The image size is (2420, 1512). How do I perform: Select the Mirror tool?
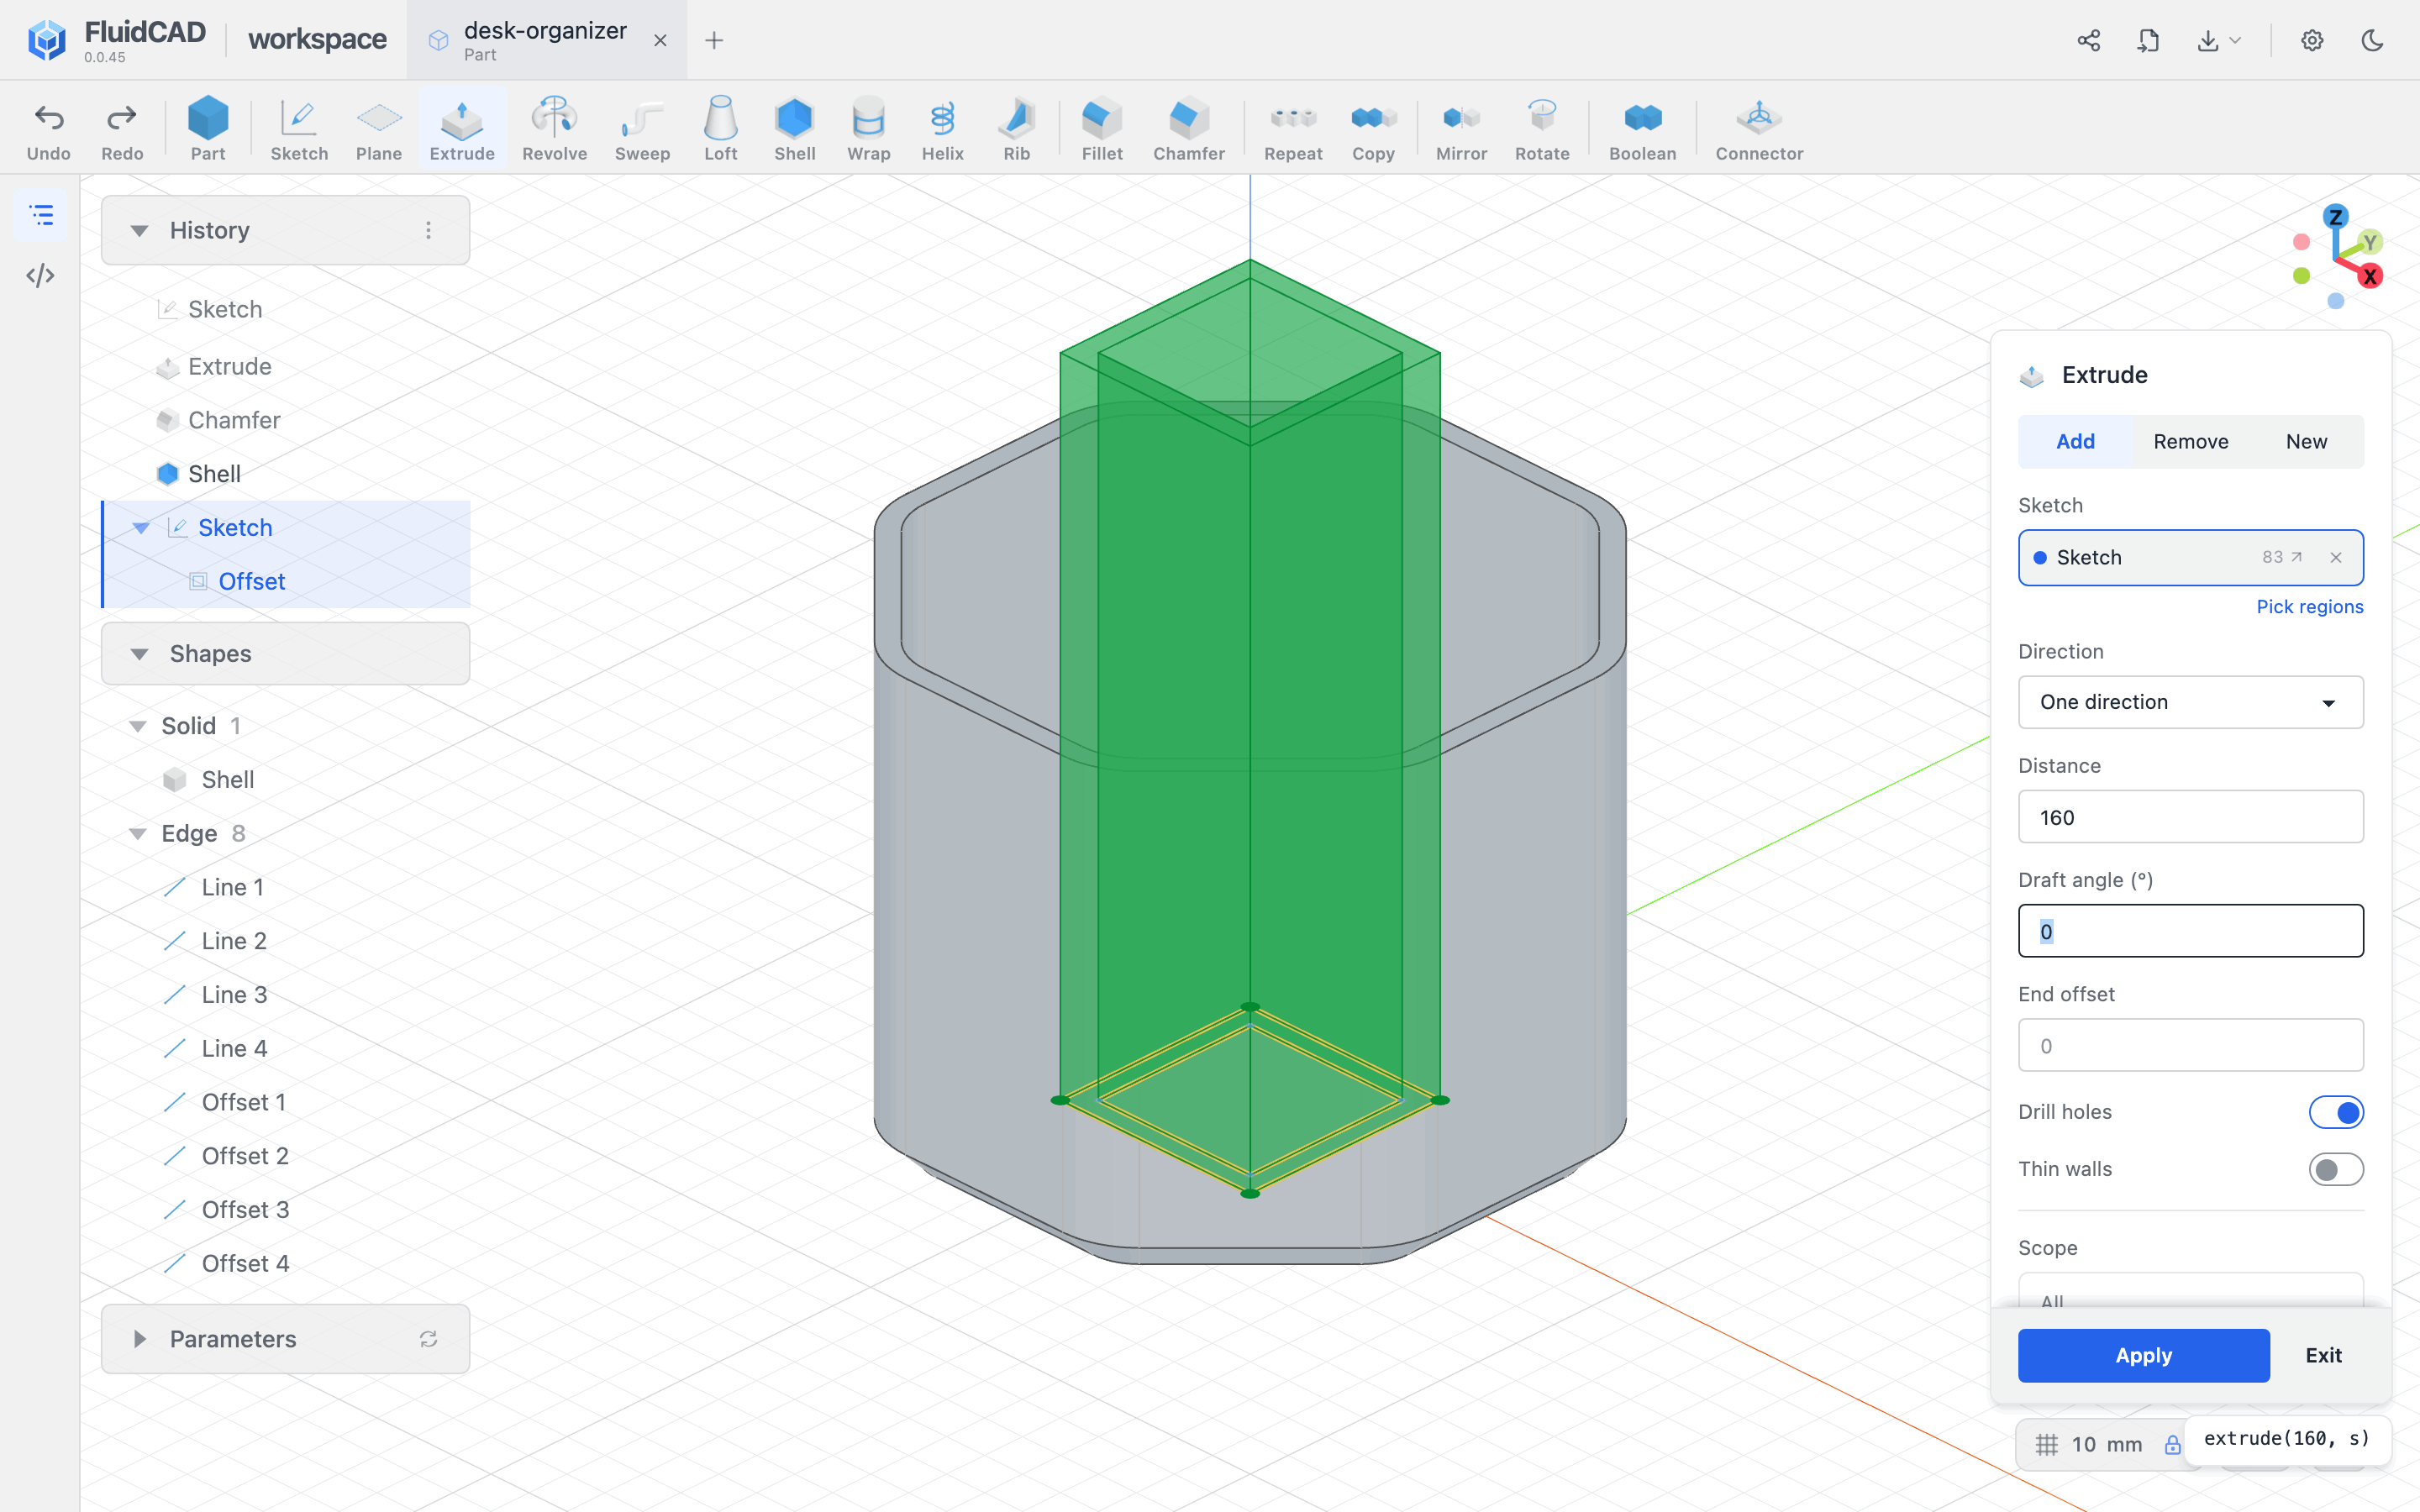point(1461,129)
